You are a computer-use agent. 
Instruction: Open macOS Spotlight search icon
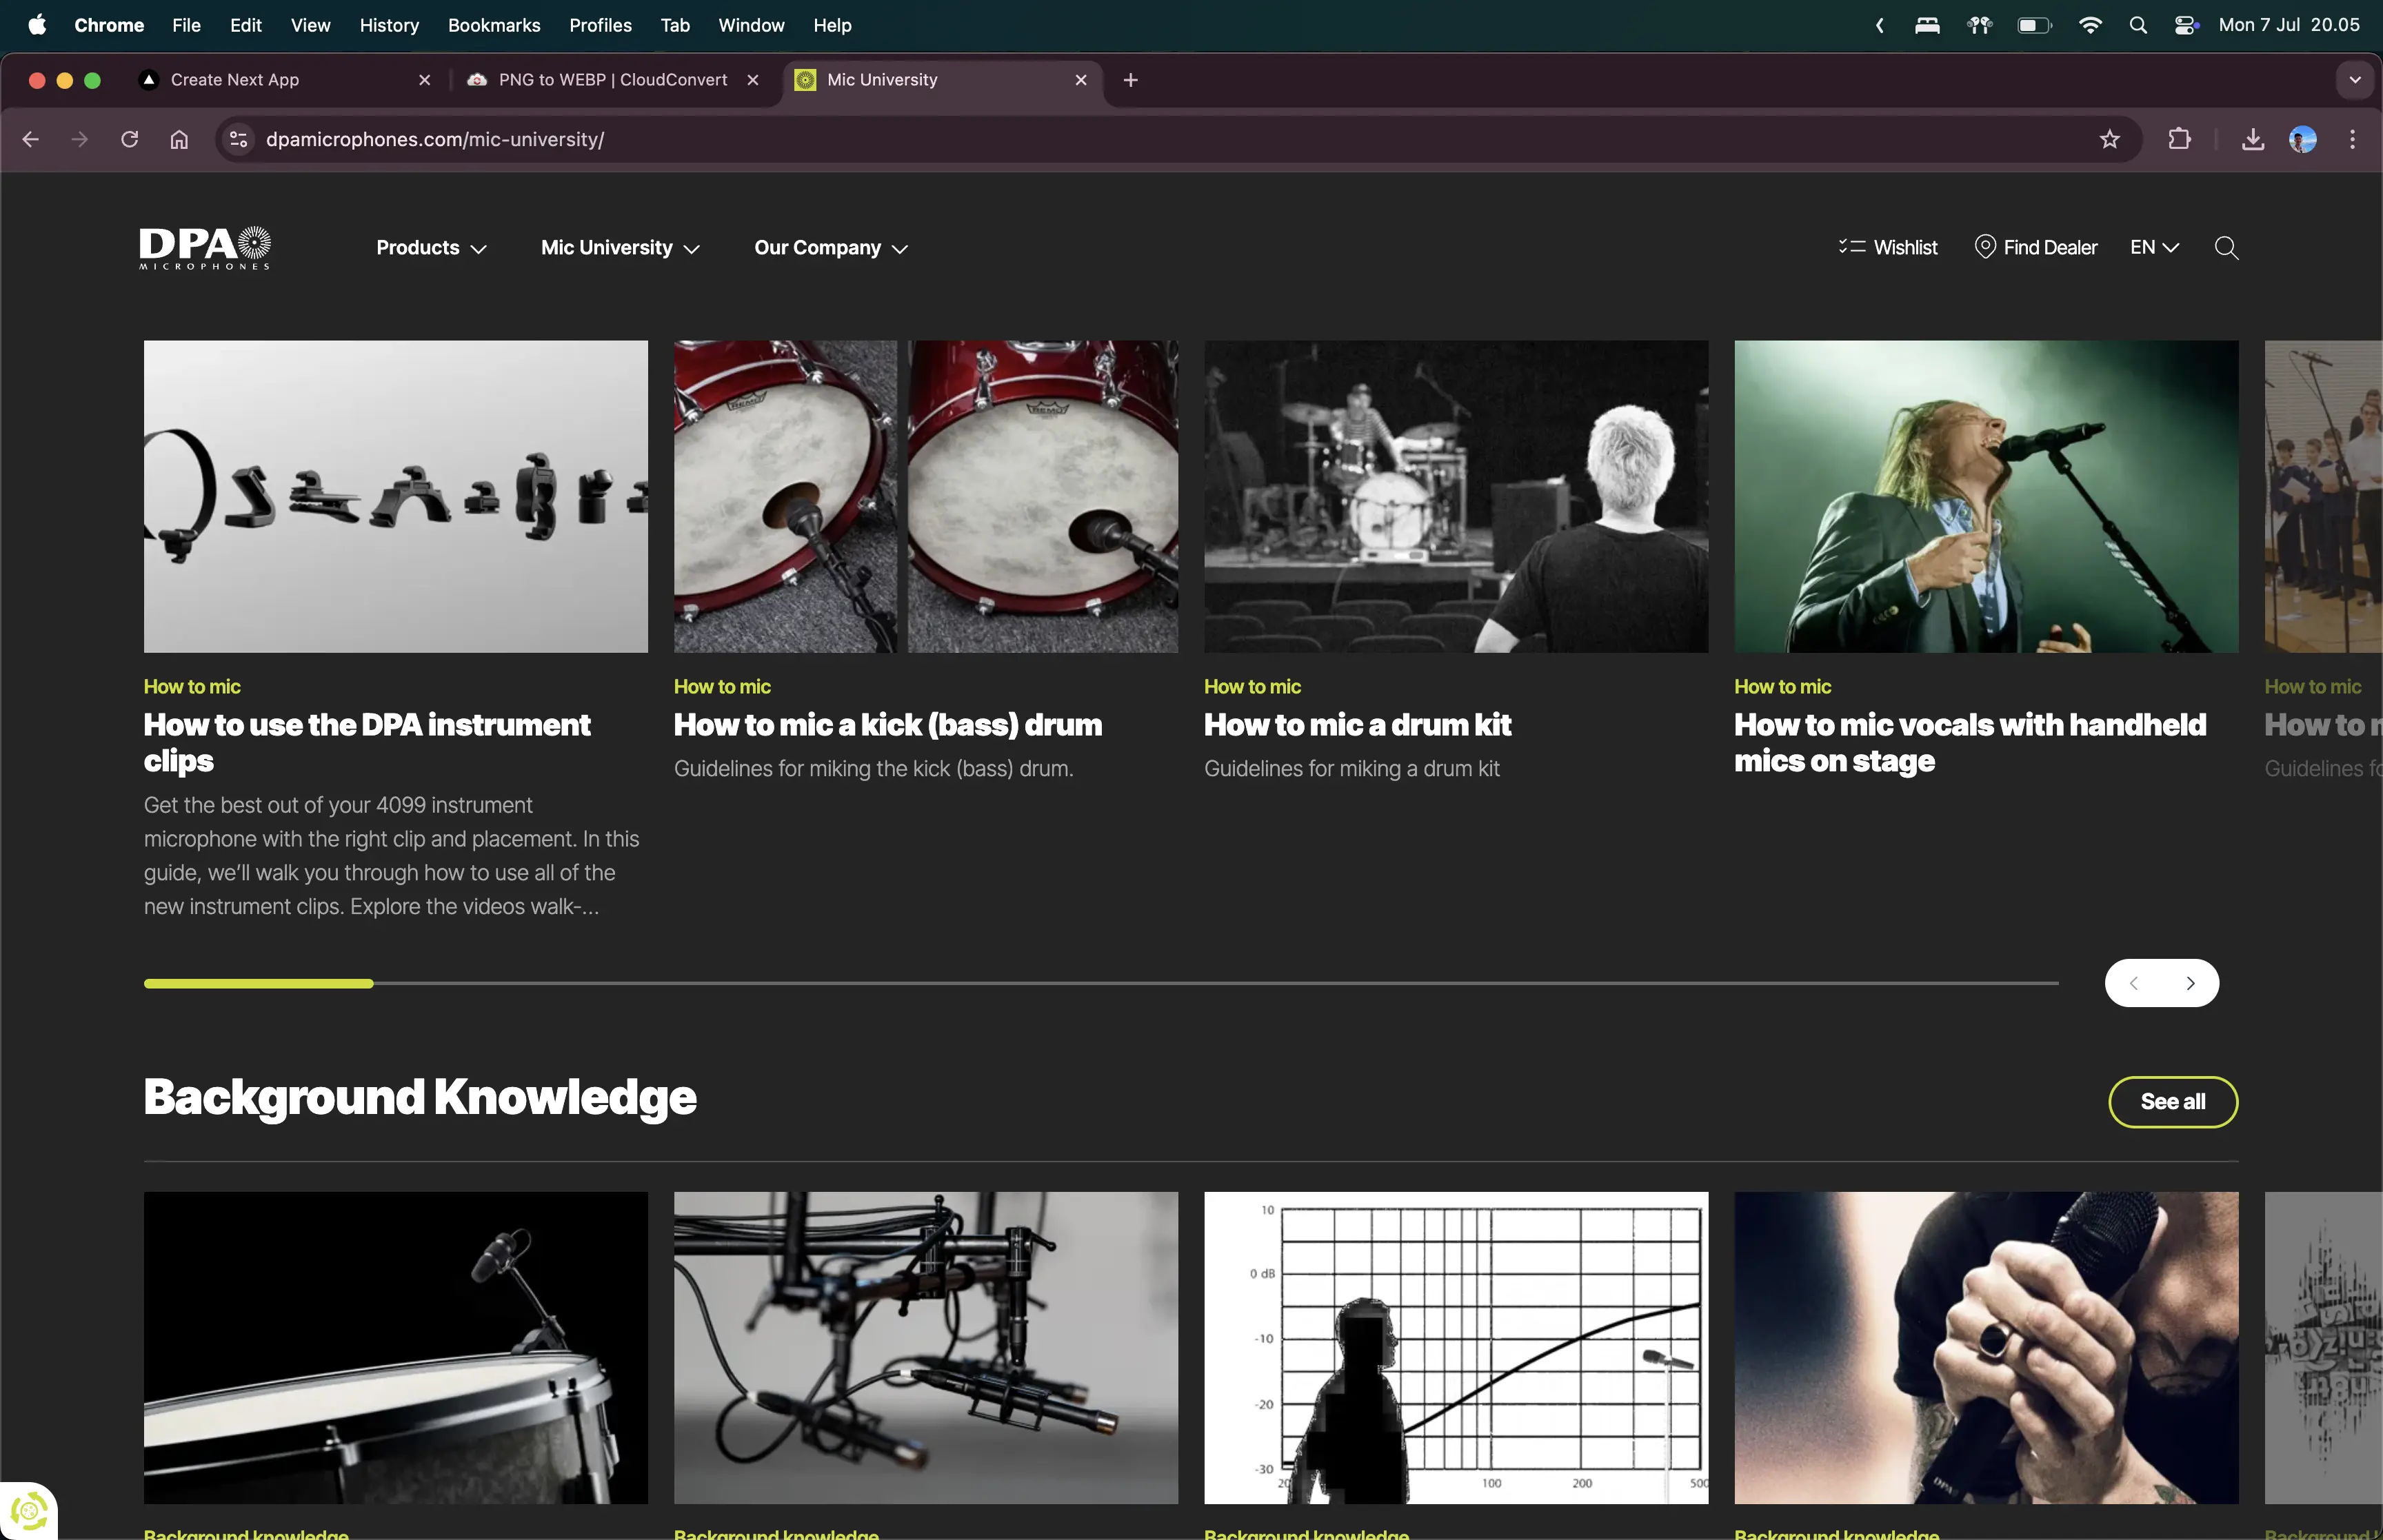(2138, 25)
